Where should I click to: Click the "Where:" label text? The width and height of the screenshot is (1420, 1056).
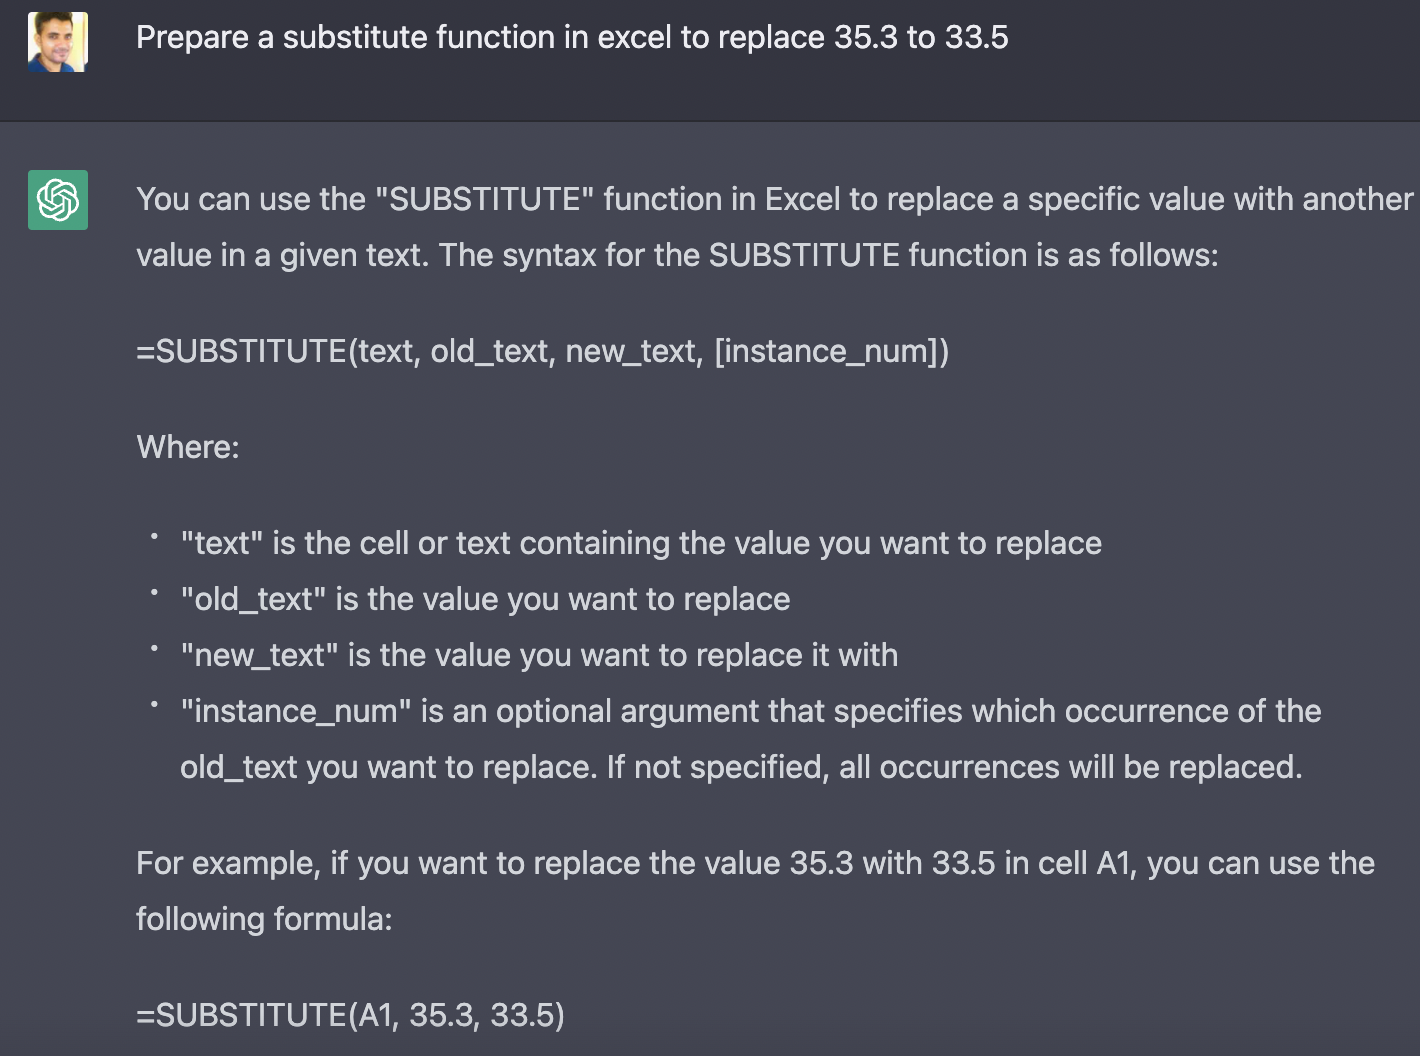pos(188,447)
